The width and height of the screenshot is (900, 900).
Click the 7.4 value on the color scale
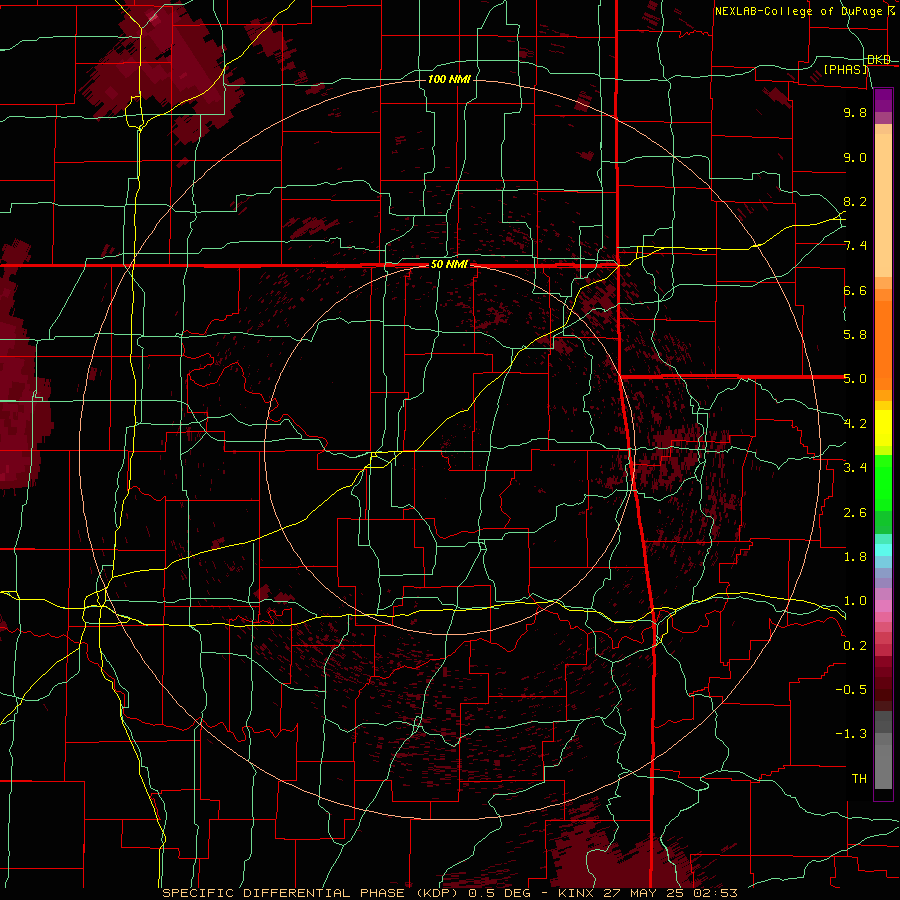[855, 246]
